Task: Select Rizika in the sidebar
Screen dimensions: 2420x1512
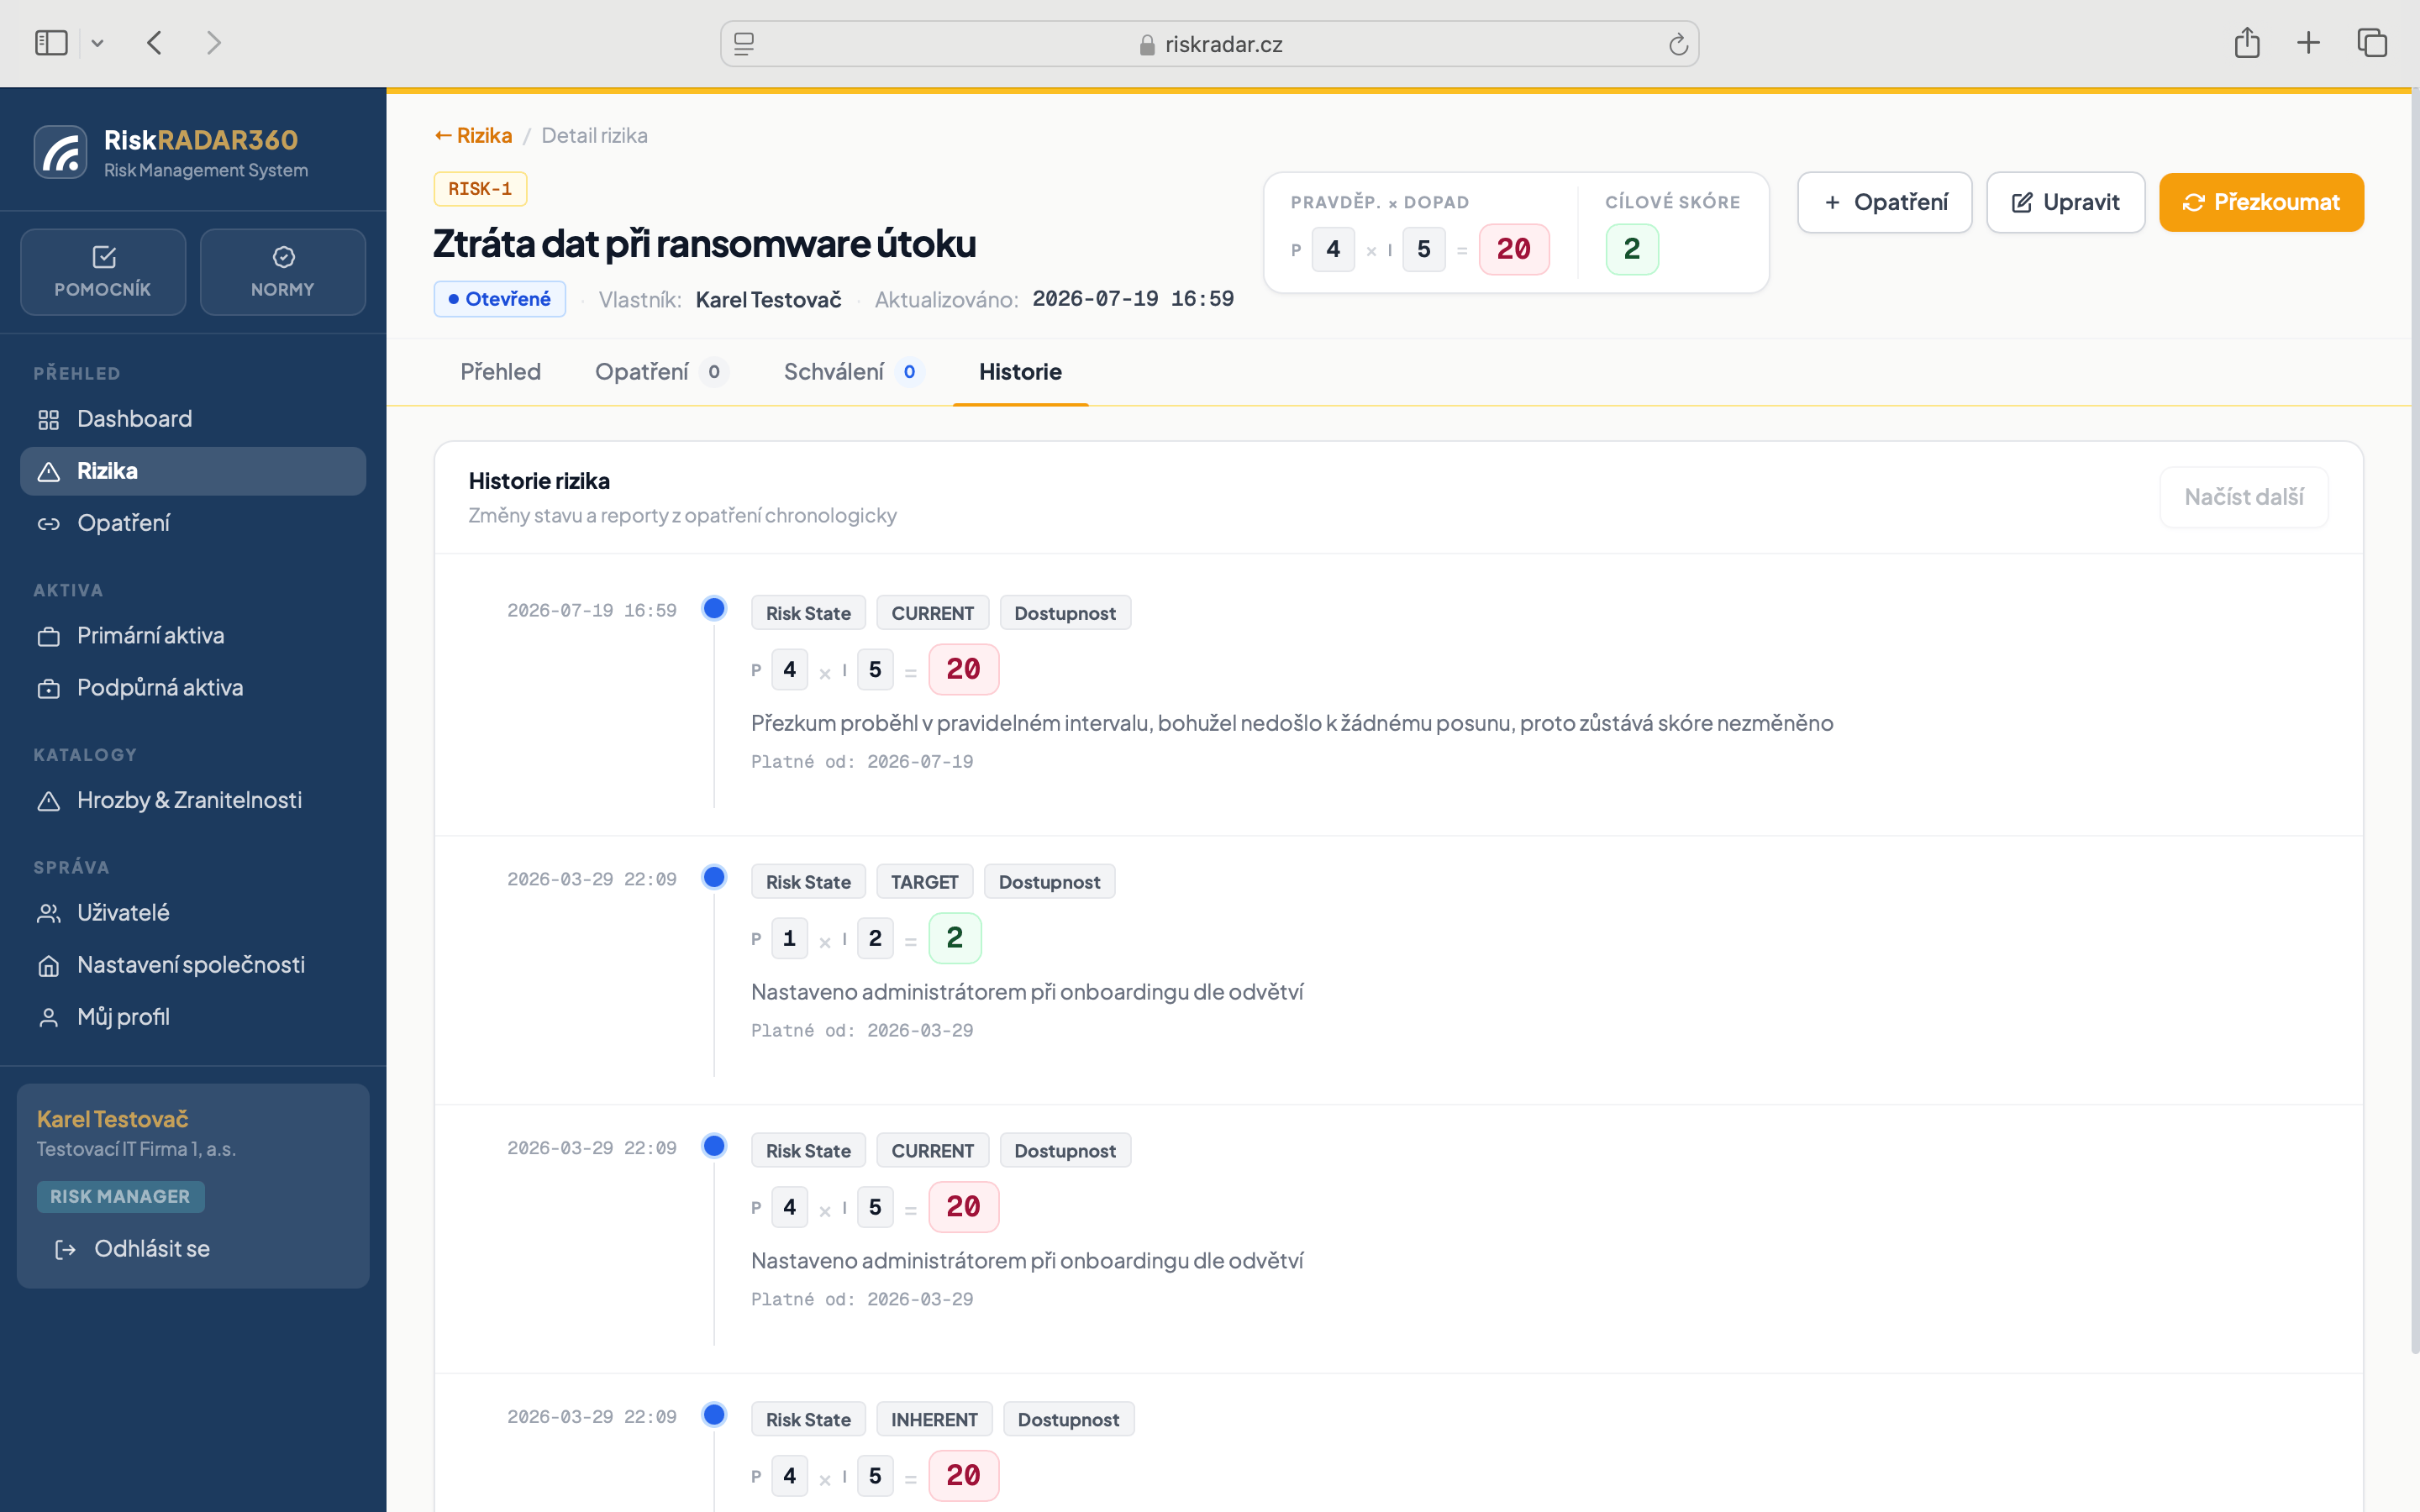Action: tap(193, 471)
